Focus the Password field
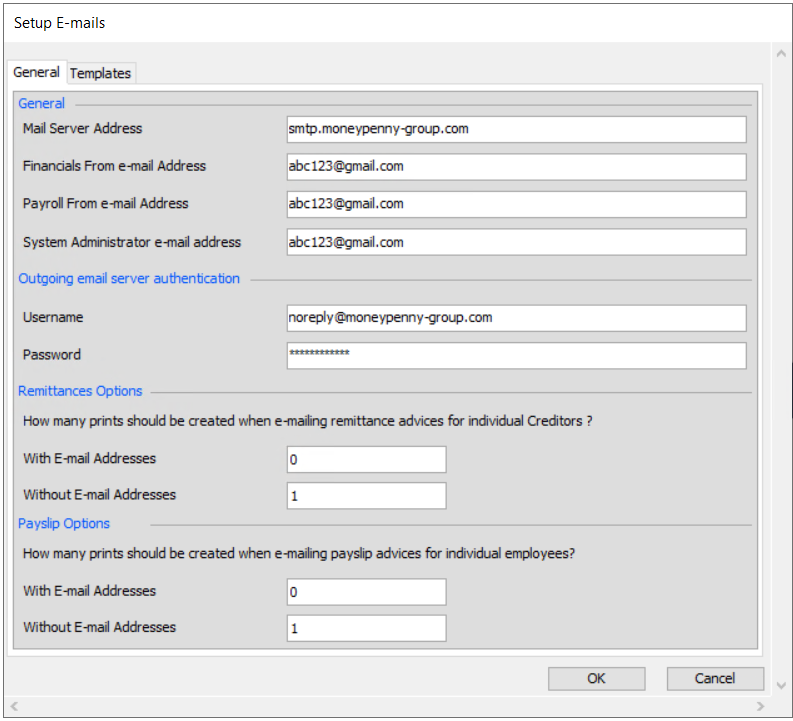The image size is (793, 721). (516, 355)
